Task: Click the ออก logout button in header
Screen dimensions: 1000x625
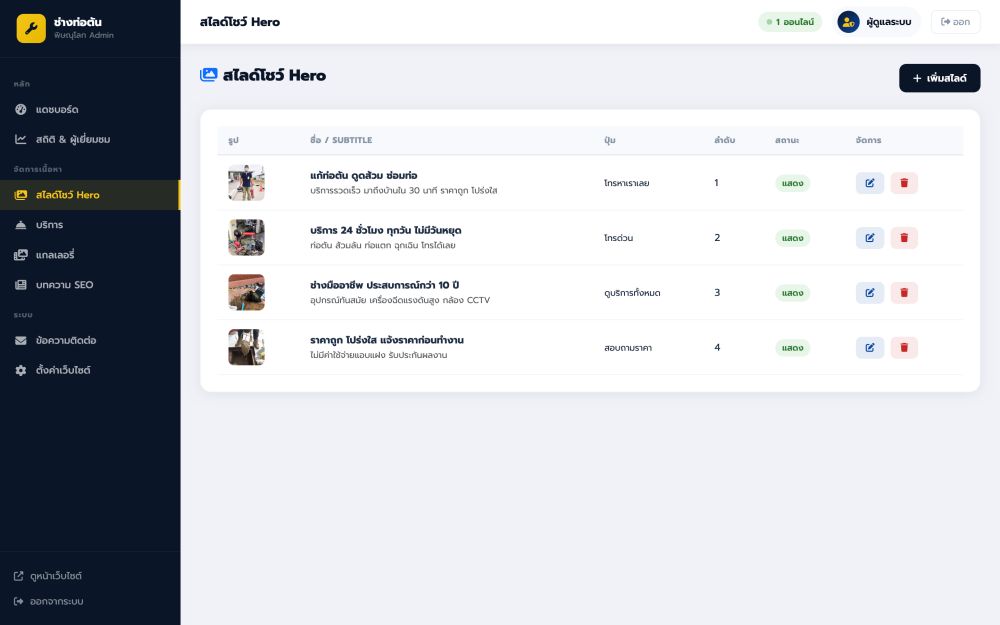Action: click(x=955, y=22)
